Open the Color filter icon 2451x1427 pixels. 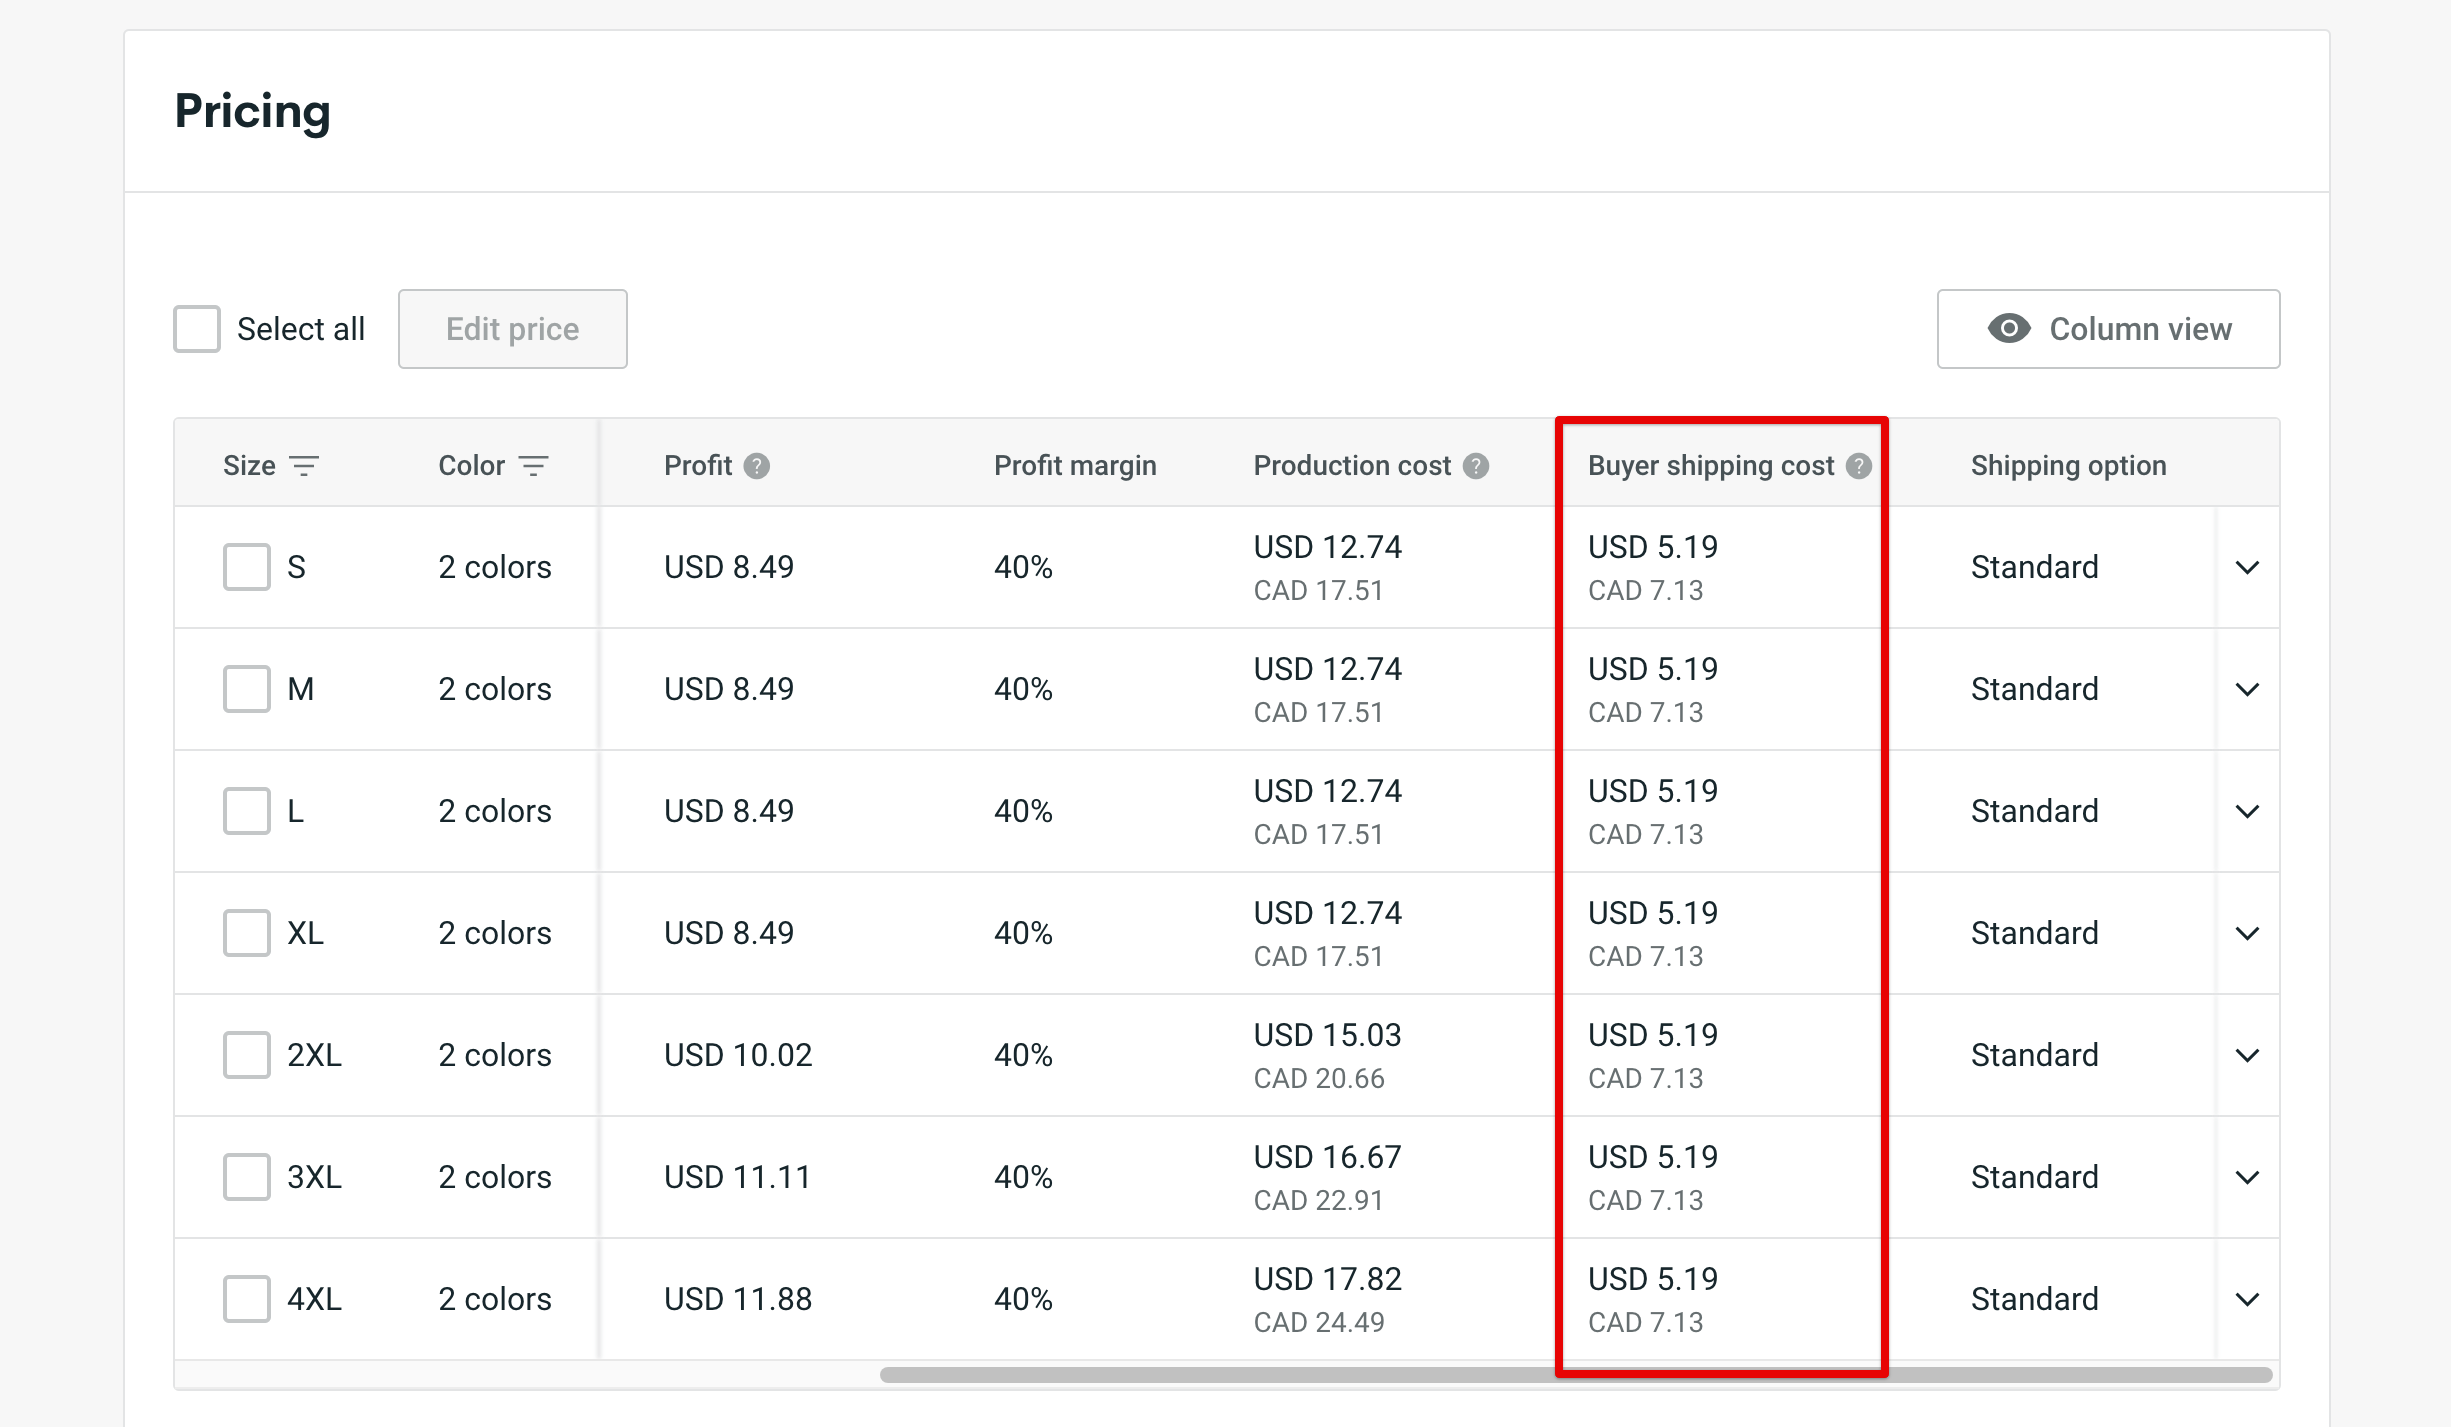[x=534, y=465]
